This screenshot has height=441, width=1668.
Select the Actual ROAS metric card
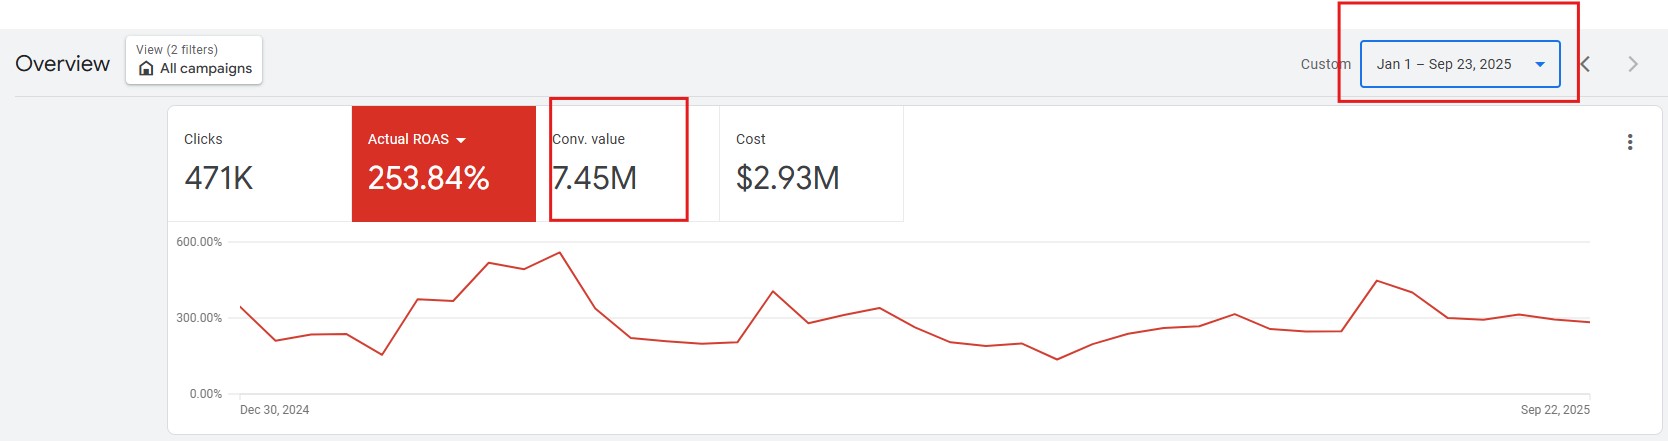point(444,164)
